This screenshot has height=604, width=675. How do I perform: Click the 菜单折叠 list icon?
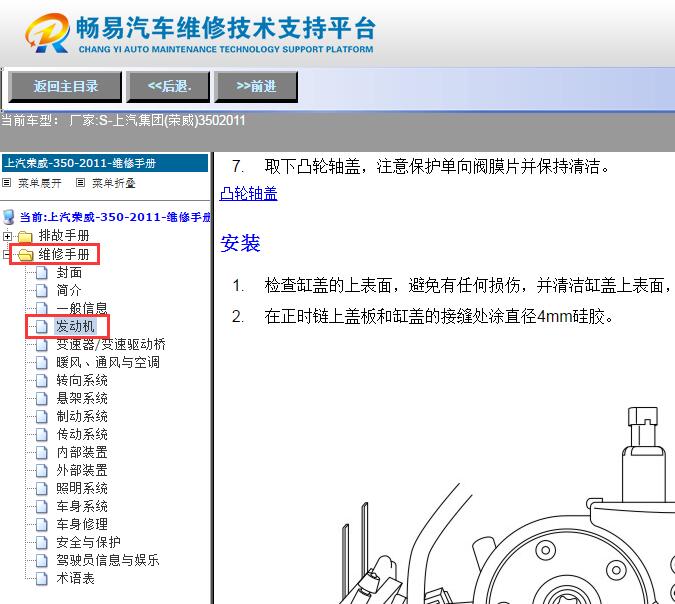click(81, 183)
